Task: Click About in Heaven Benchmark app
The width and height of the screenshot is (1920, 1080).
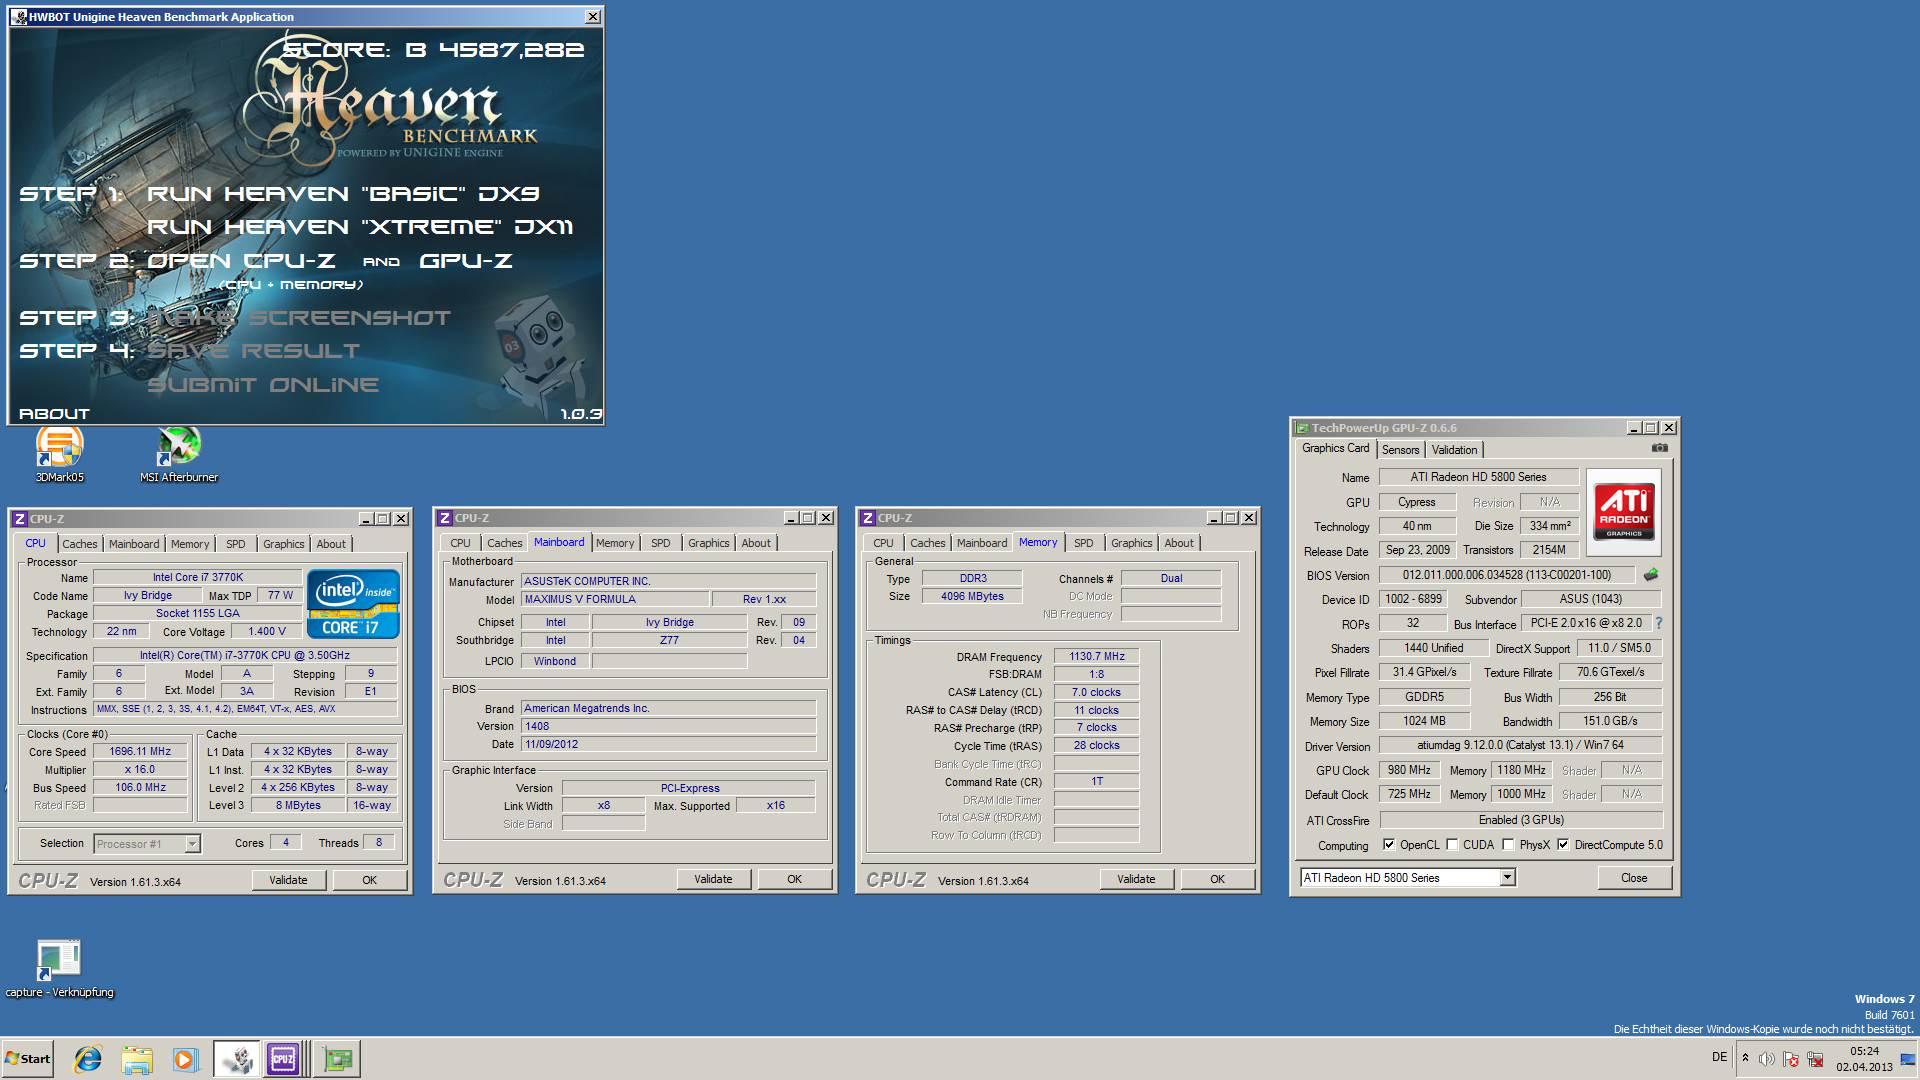Action: tap(54, 414)
